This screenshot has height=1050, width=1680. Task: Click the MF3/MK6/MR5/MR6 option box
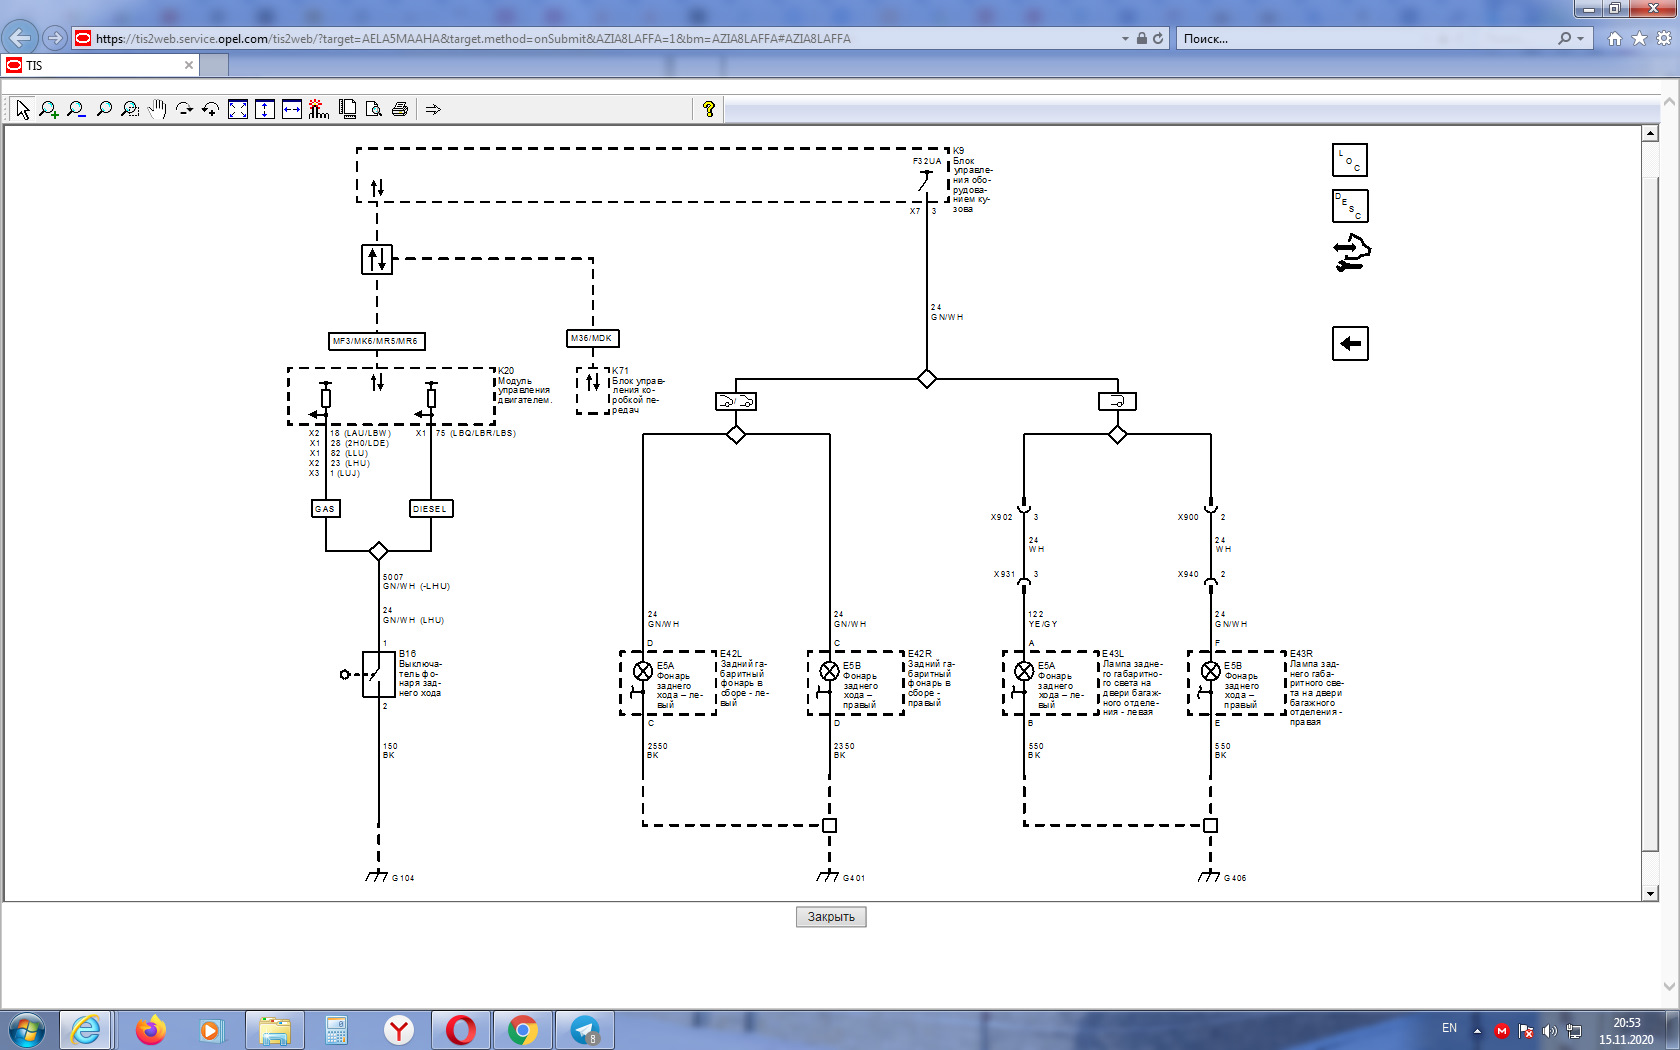[376, 341]
